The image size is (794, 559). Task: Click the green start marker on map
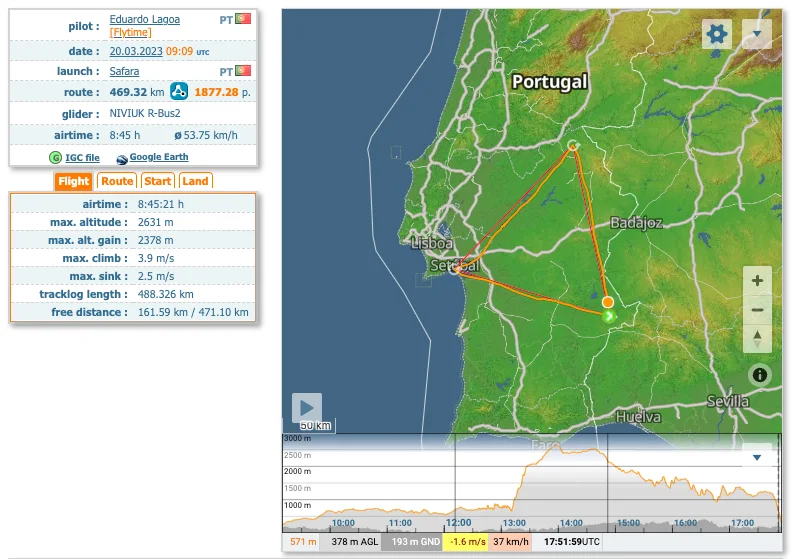609,316
